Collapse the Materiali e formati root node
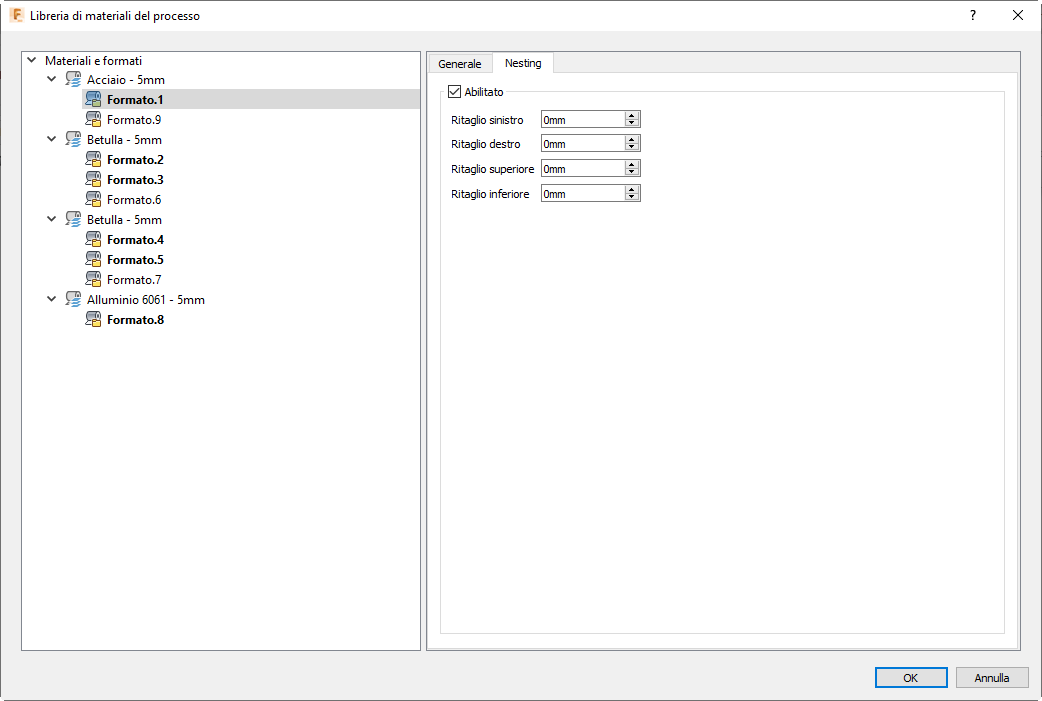The height and width of the screenshot is (701, 1042). (x=31, y=60)
